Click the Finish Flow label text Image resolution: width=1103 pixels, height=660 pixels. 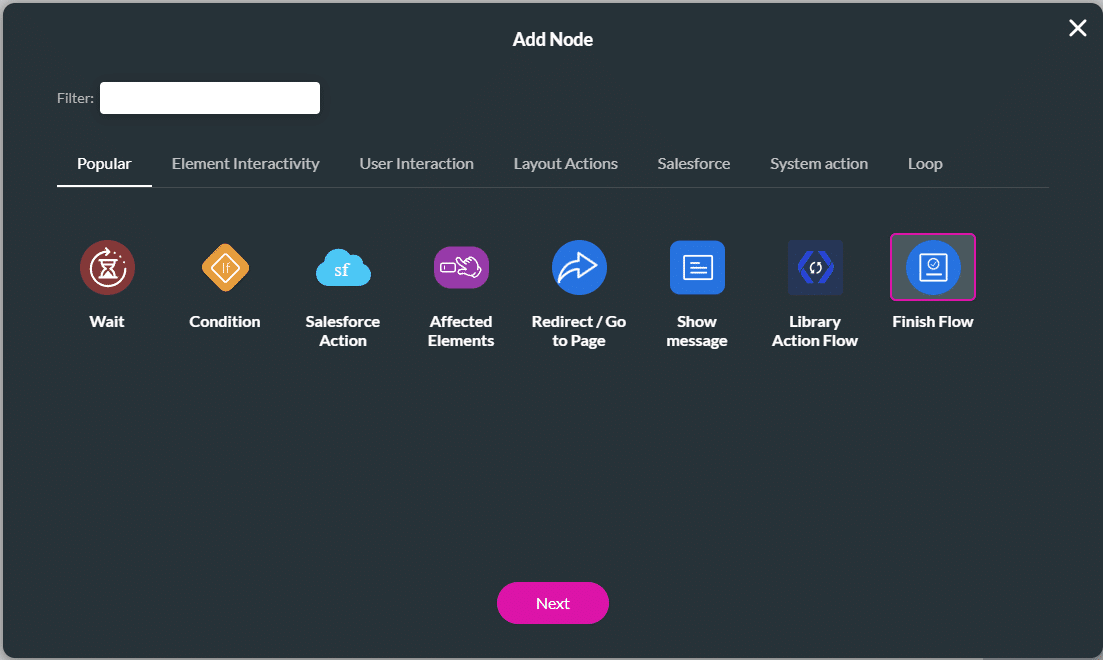pyautogui.click(x=932, y=321)
